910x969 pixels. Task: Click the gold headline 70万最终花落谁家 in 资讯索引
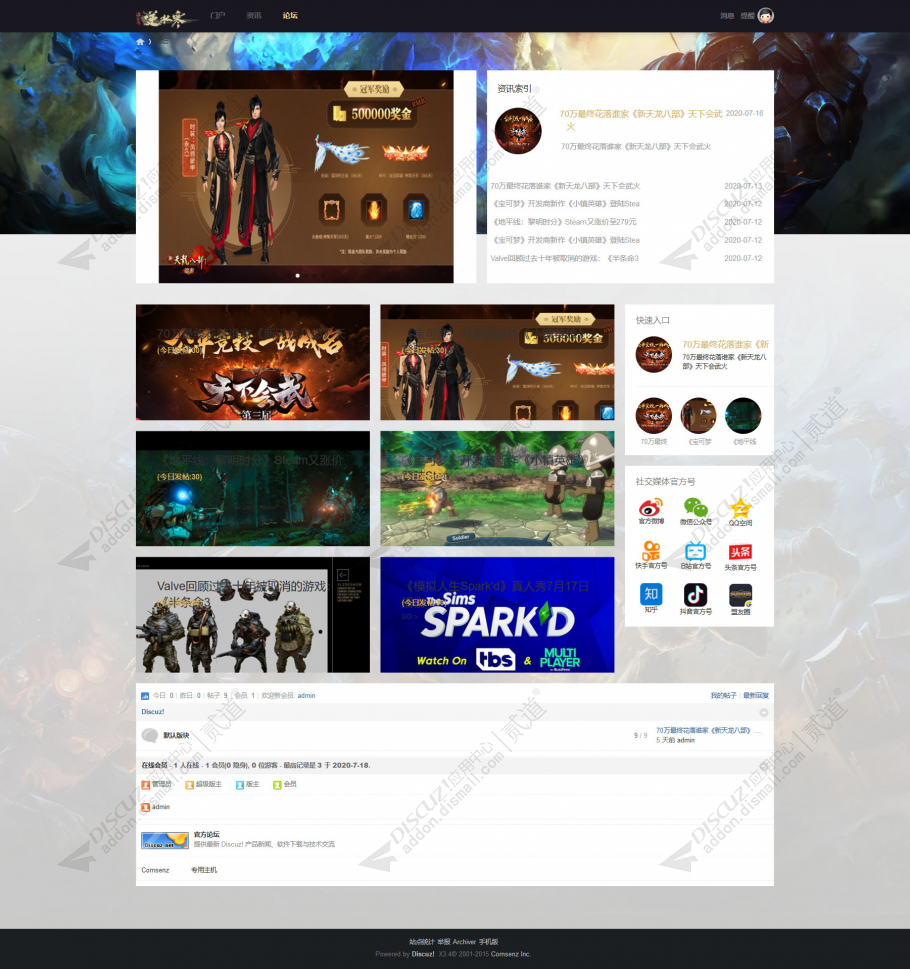pyautogui.click(x=641, y=120)
